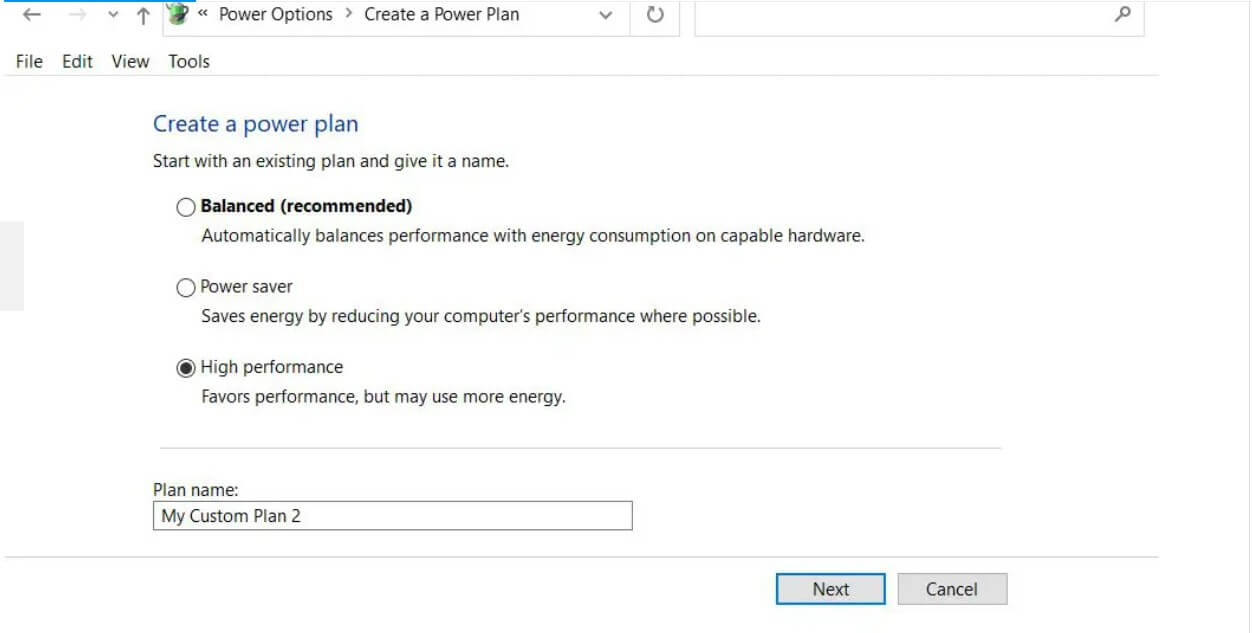Expand the chevron after Power Options breadcrumb
1252x633 pixels.
click(348, 14)
